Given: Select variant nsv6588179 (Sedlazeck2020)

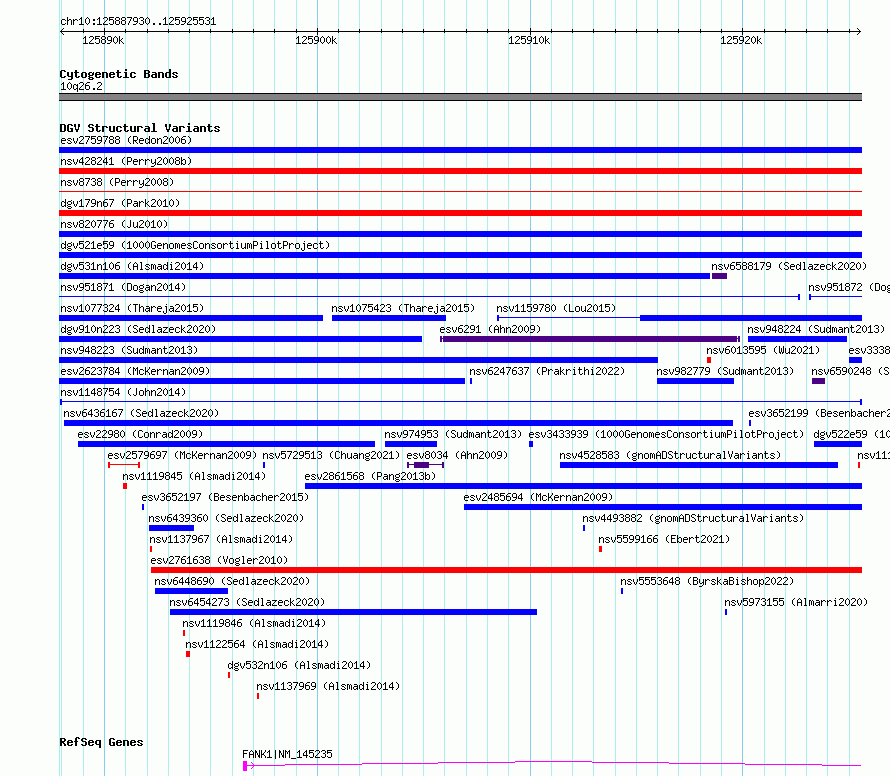Looking at the screenshot, I should click(789, 266).
